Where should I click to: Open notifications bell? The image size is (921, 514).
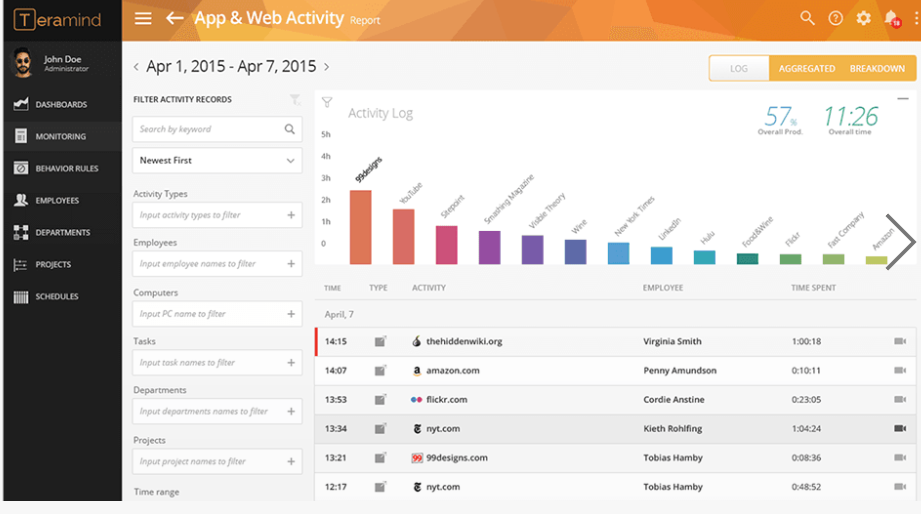click(892, 19)
